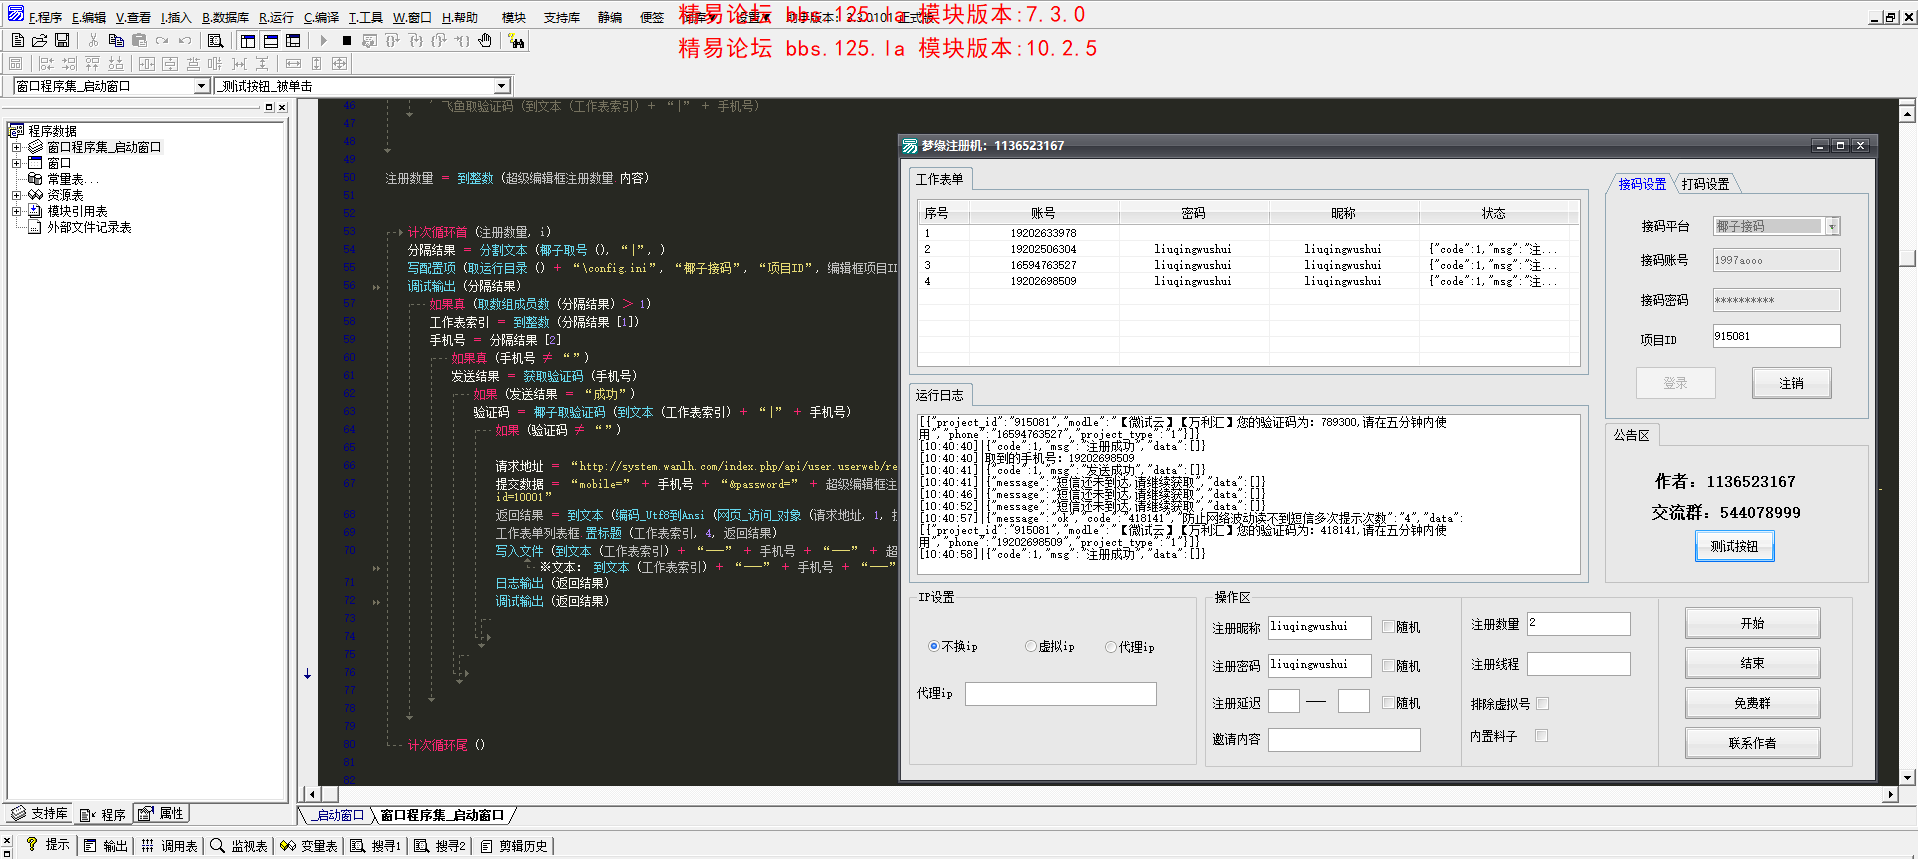The image size is (1918, 859).
Task: Click the 测试按钮 button
Action: click(x=1734, y=546)
